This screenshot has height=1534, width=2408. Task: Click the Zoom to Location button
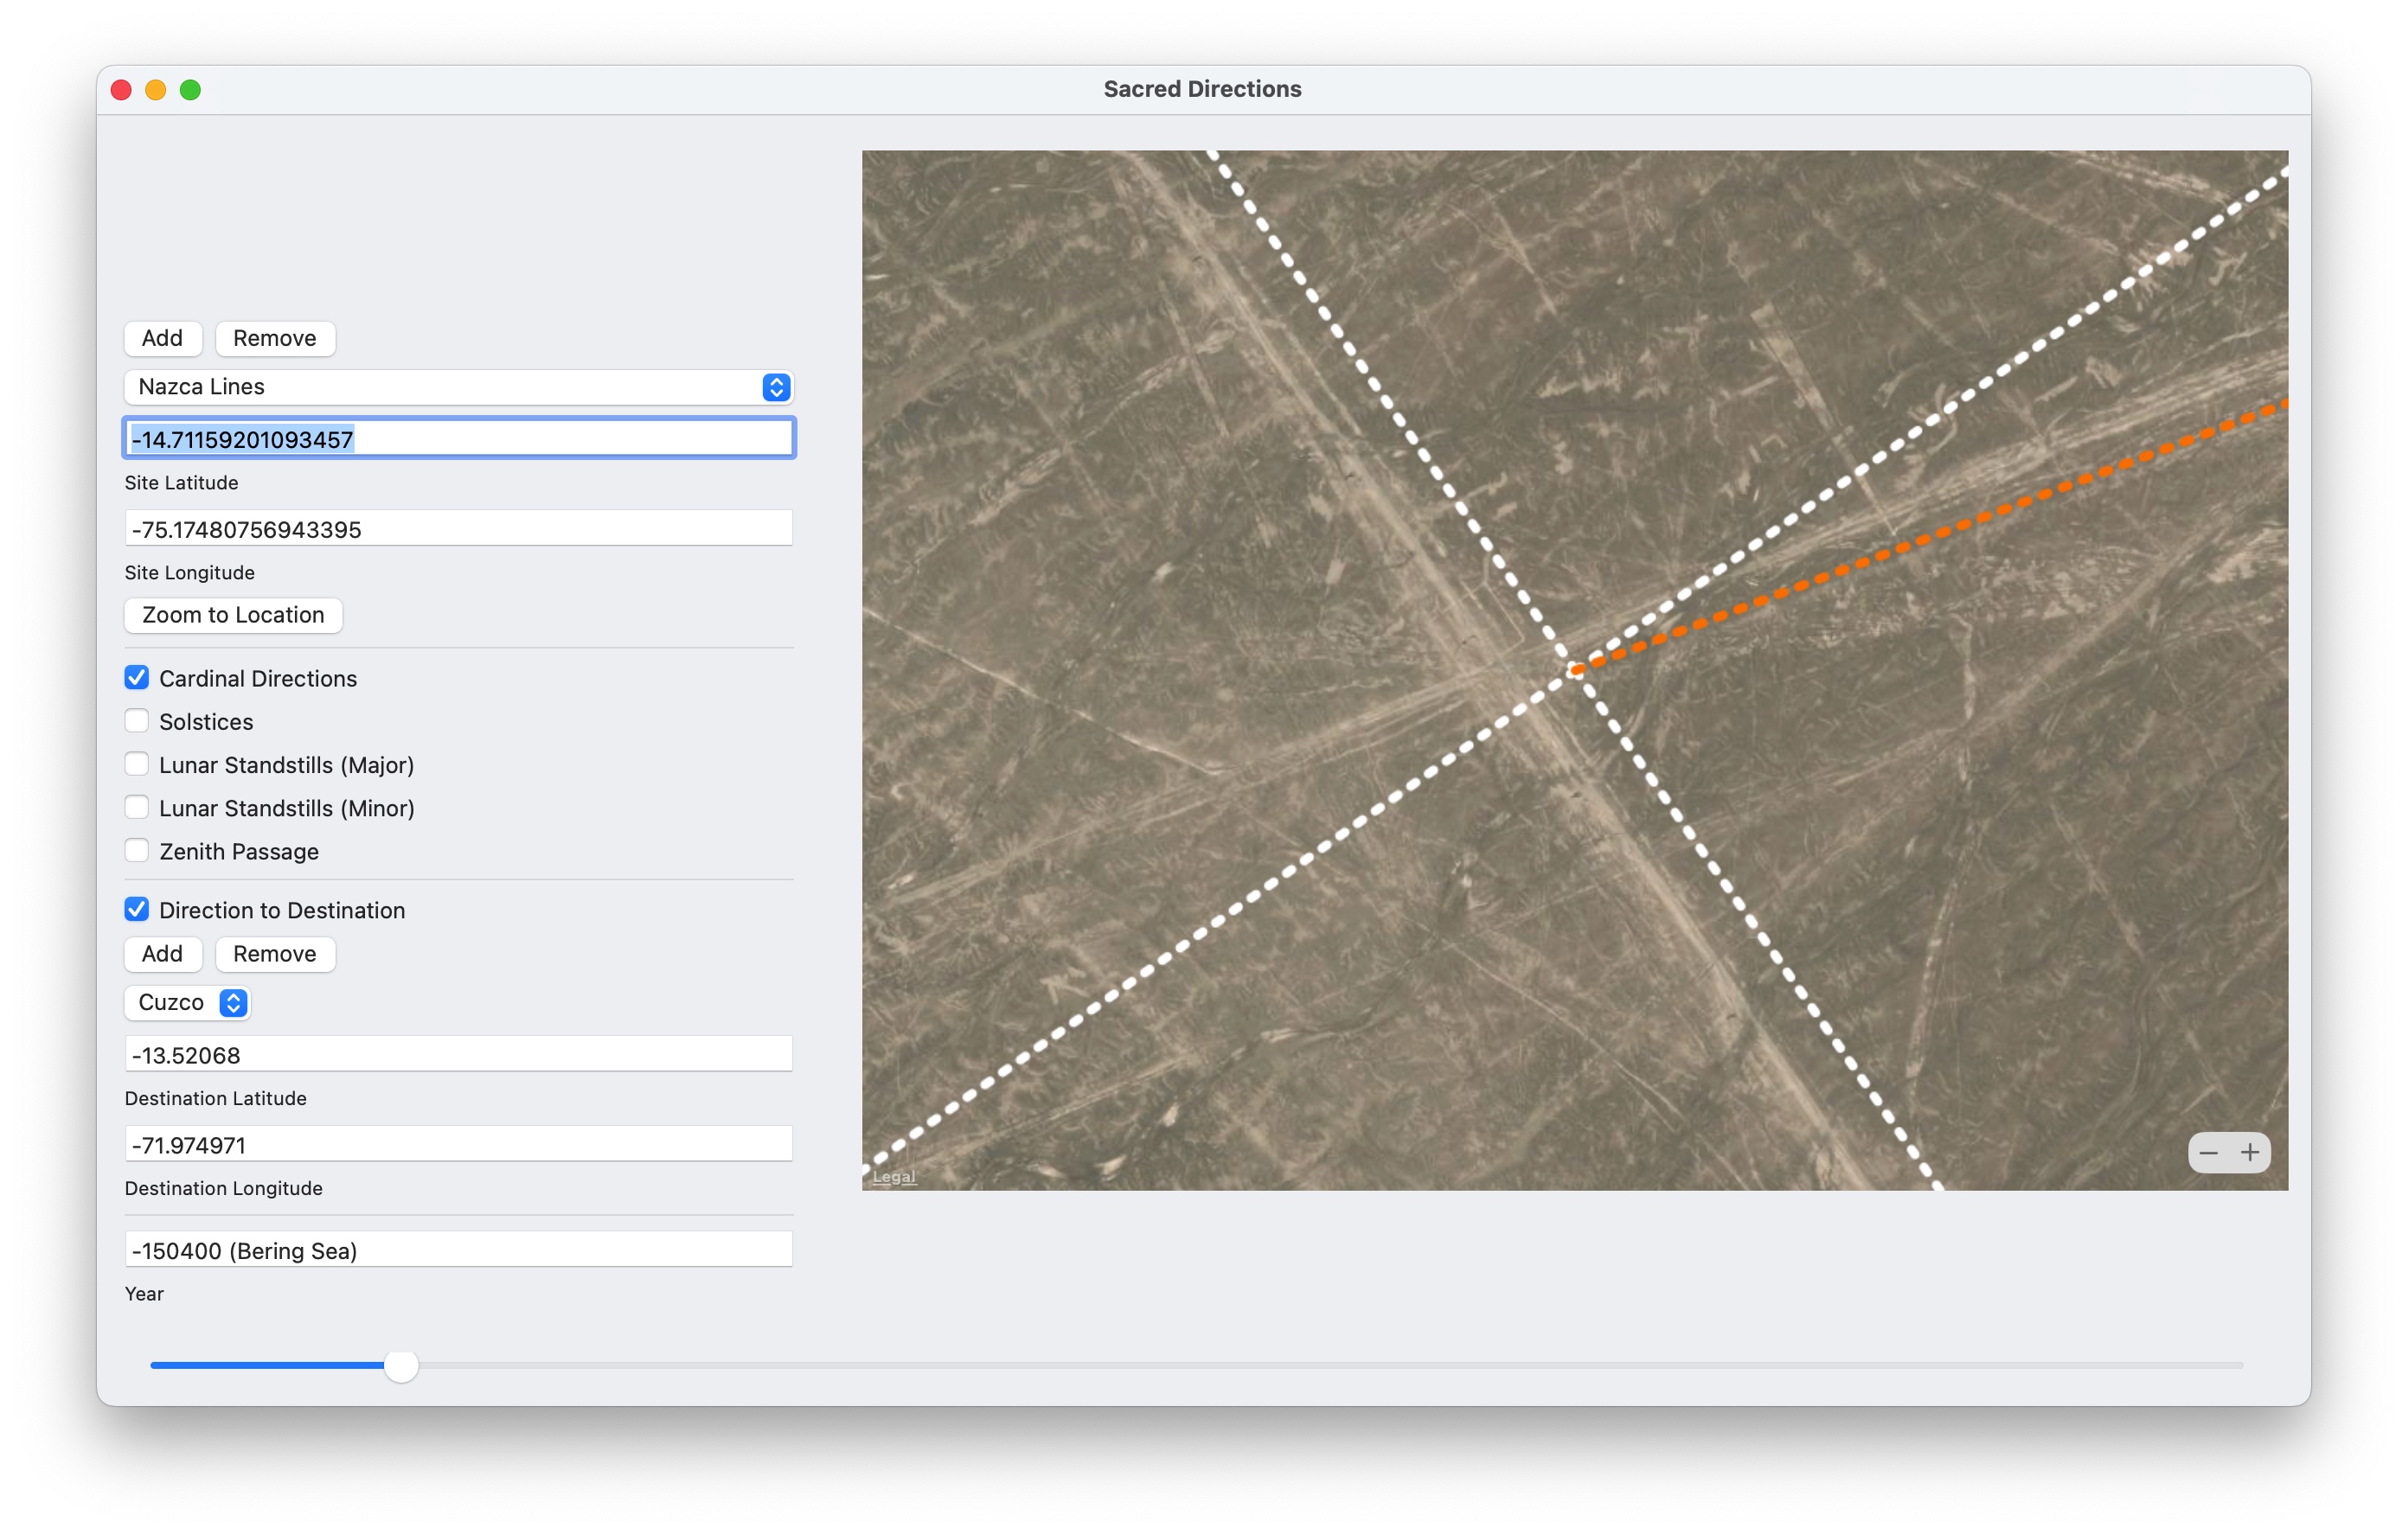pyautogui.click(x=233, y=615)
